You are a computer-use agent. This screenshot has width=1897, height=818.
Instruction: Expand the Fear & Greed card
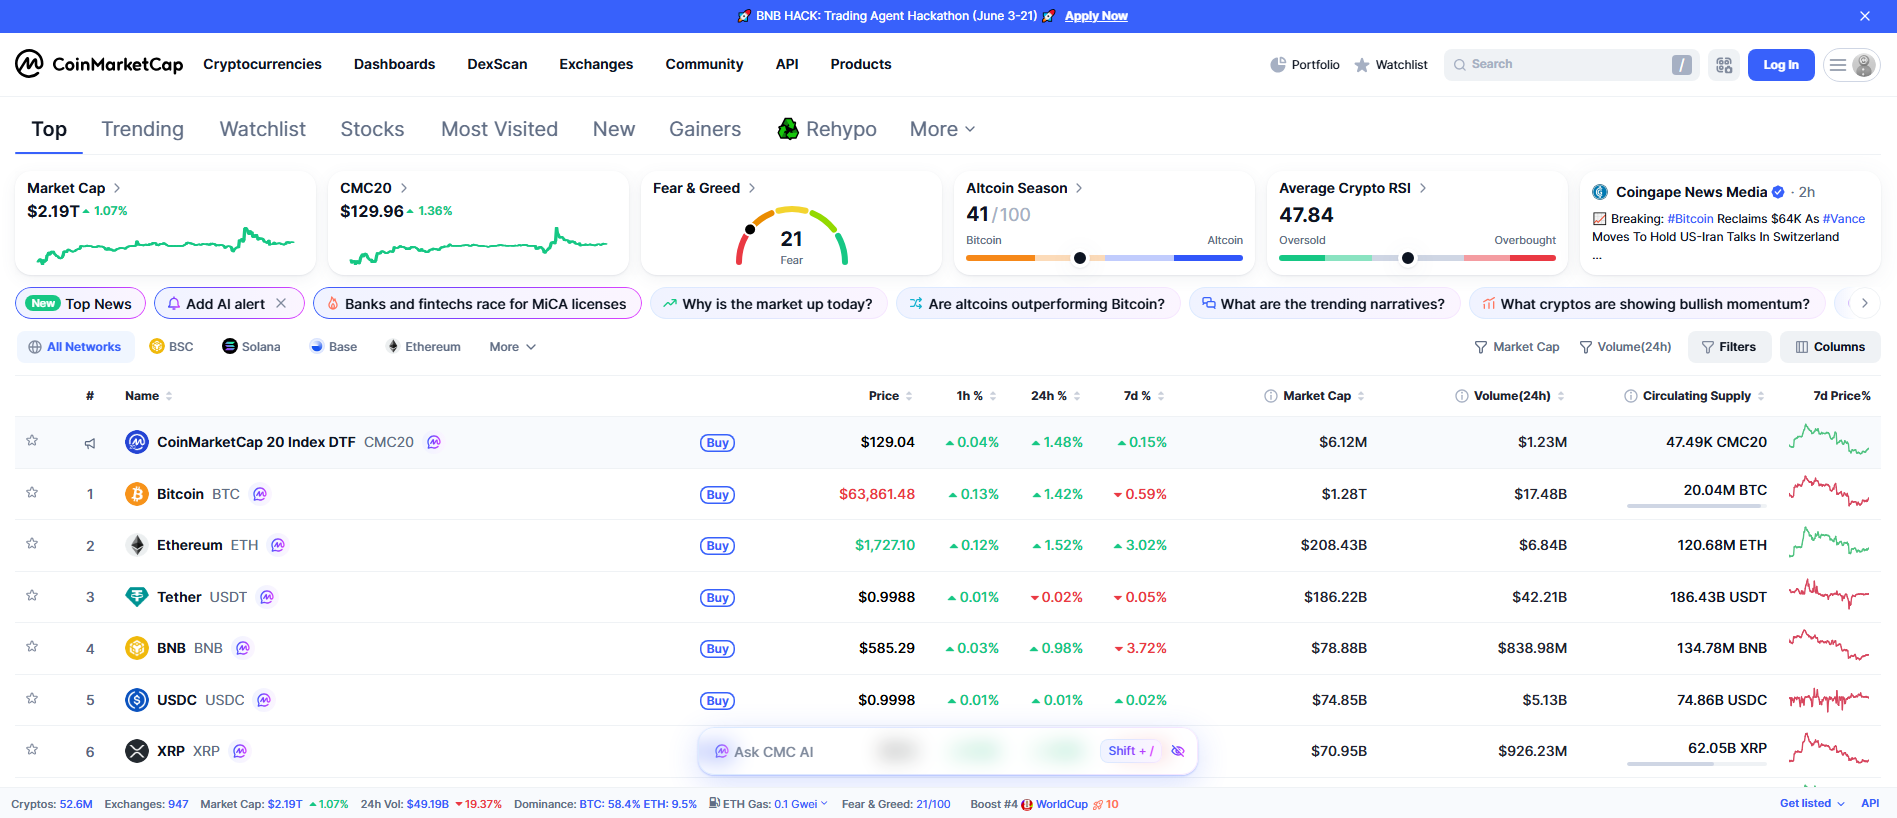point(752,188)
